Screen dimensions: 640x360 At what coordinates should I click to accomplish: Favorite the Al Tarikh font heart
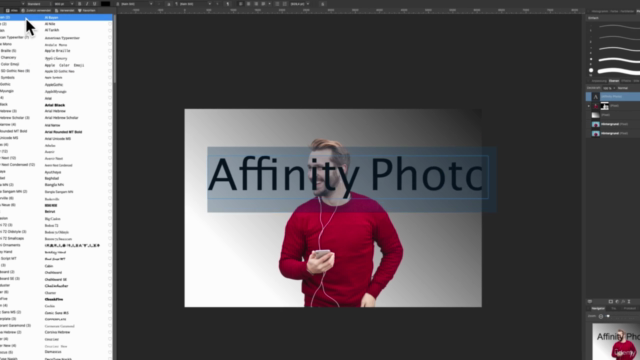click(x=109, y=30)
